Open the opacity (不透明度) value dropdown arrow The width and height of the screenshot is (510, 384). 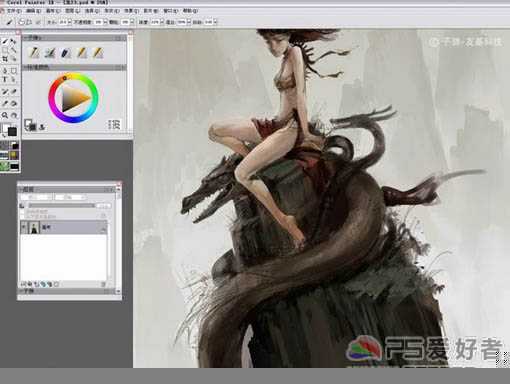click(105, 22)
